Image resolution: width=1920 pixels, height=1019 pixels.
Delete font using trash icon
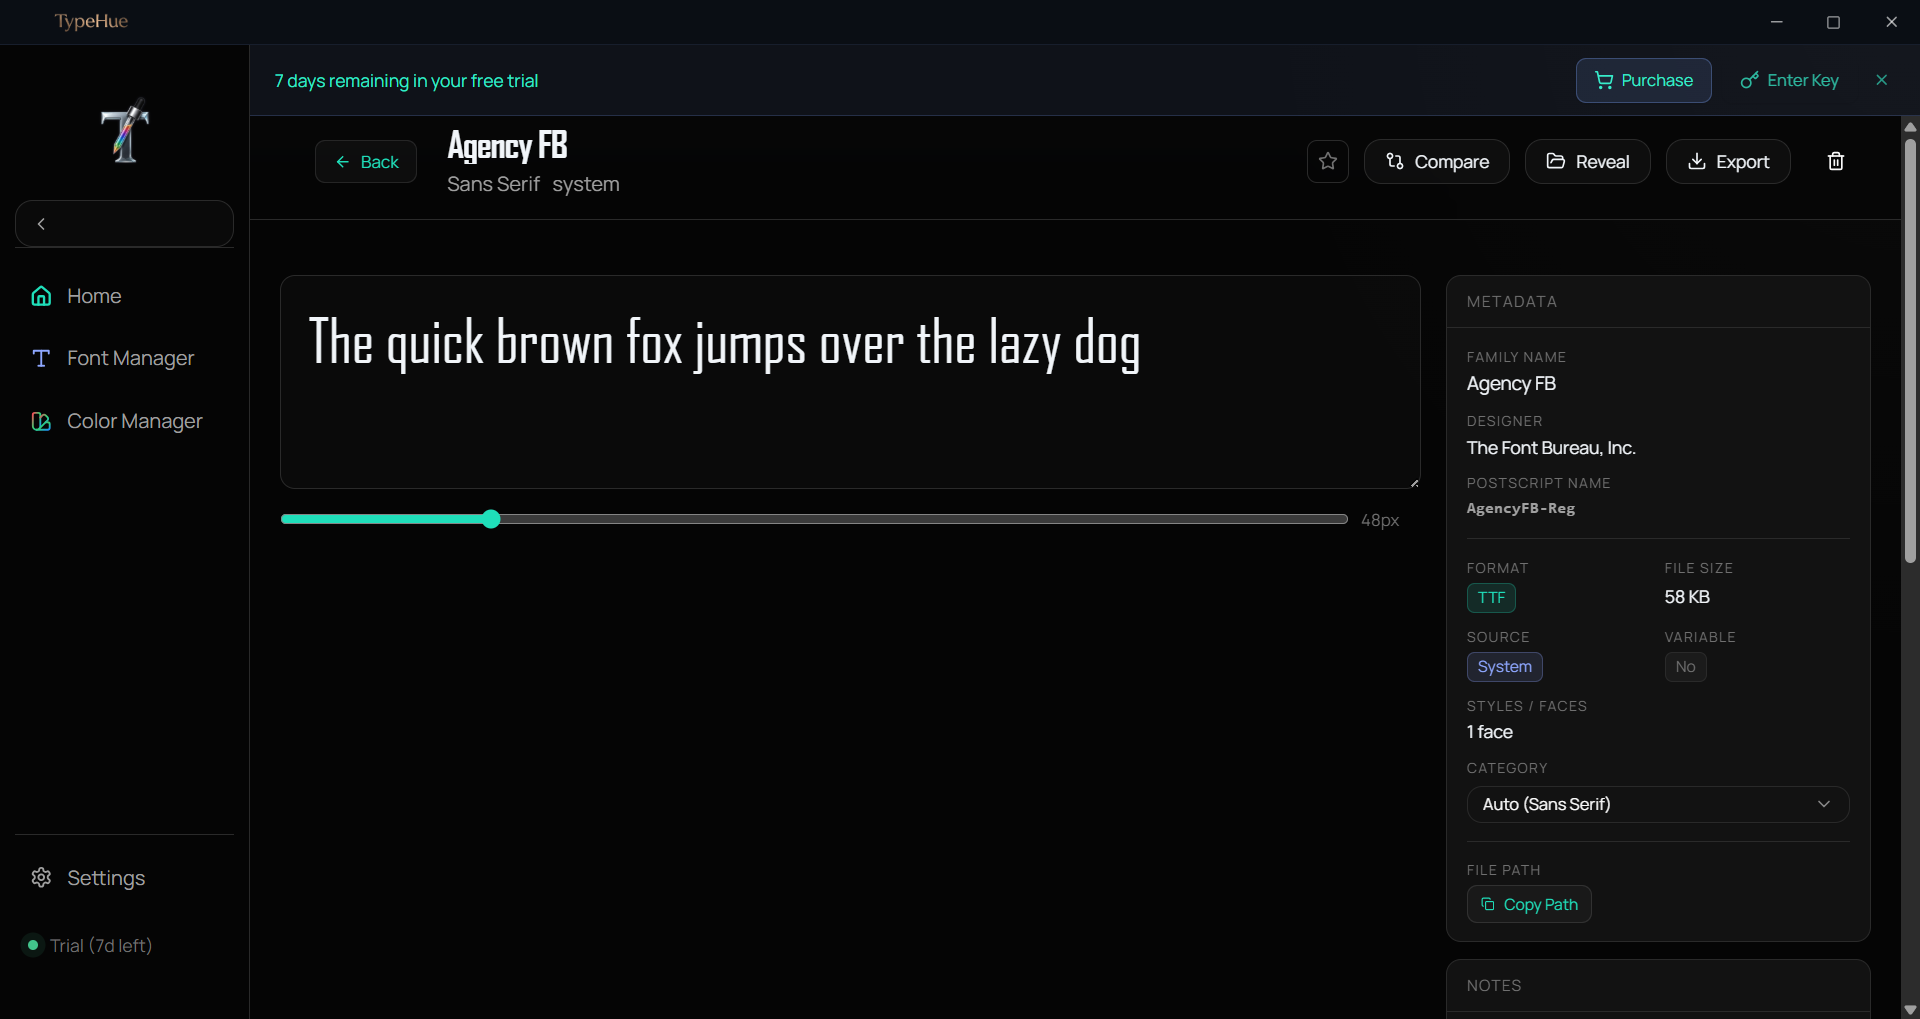pos(1836,161)
